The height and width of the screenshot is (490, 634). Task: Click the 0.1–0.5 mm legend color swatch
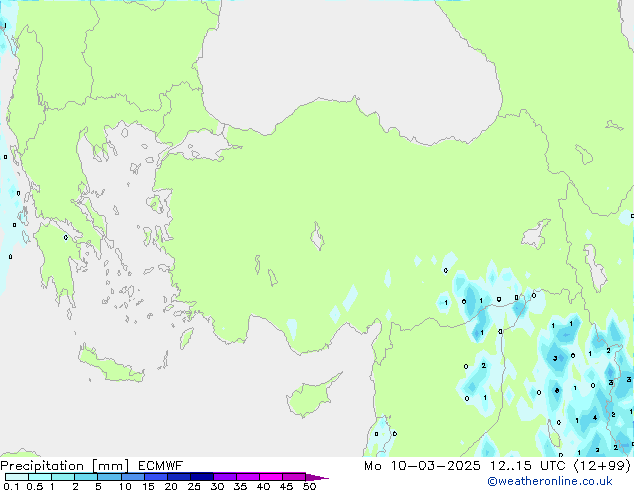[17, 477]
